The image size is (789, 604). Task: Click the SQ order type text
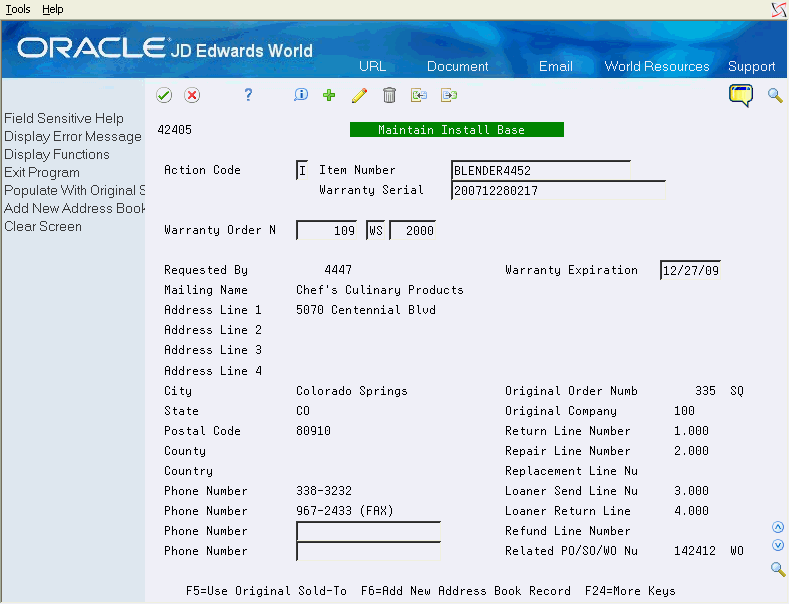(x=737, y=391)
